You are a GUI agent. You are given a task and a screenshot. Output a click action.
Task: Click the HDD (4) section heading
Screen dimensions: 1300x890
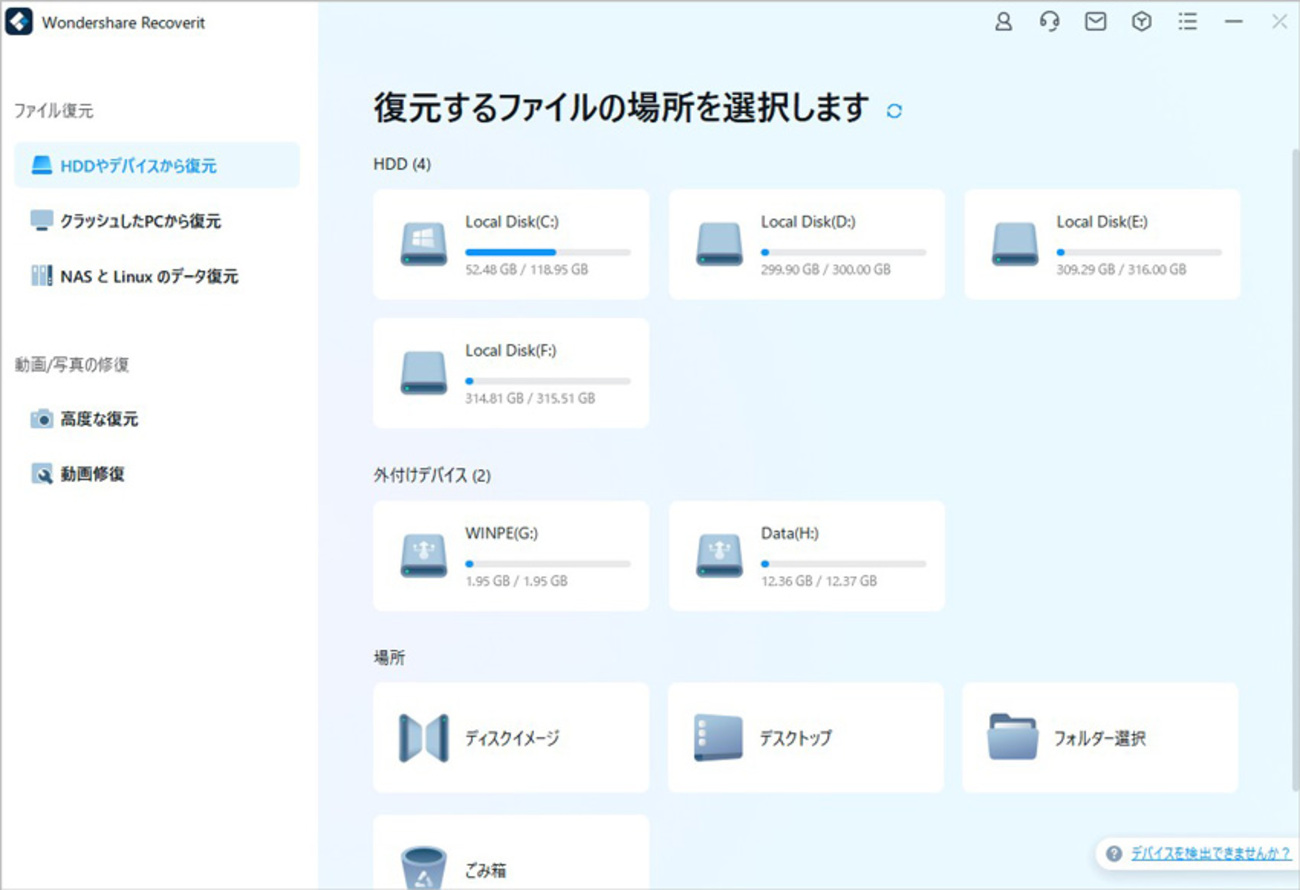(402, 164)
